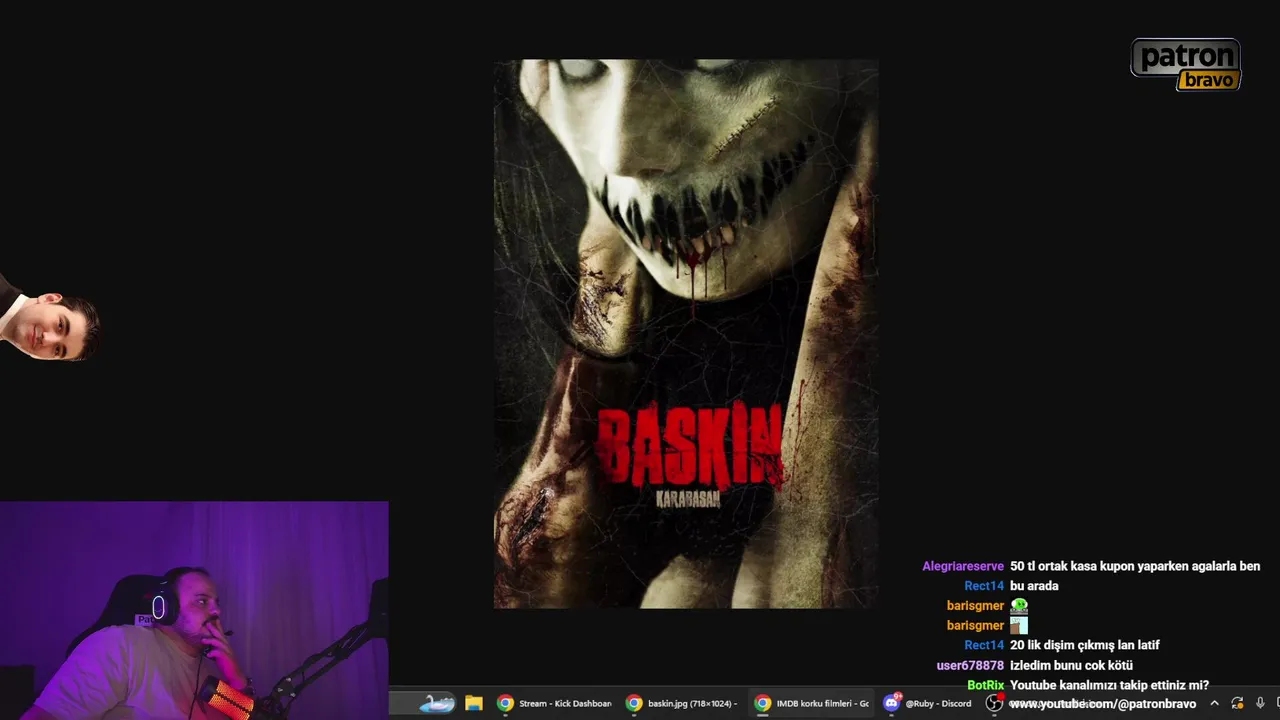Click chat message '20 lik dişim çıkmış lan latif'
The height and width of the screenshot is (720, 1280).
pos(1085,645)
